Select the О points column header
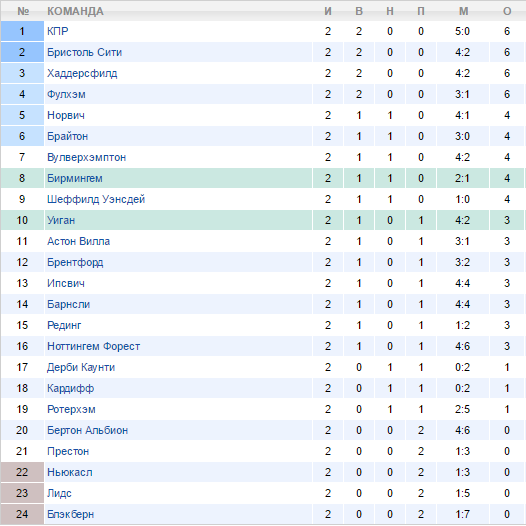Viewport: 526px width, 526px height. pyautogui.click(x=507, y=11)
